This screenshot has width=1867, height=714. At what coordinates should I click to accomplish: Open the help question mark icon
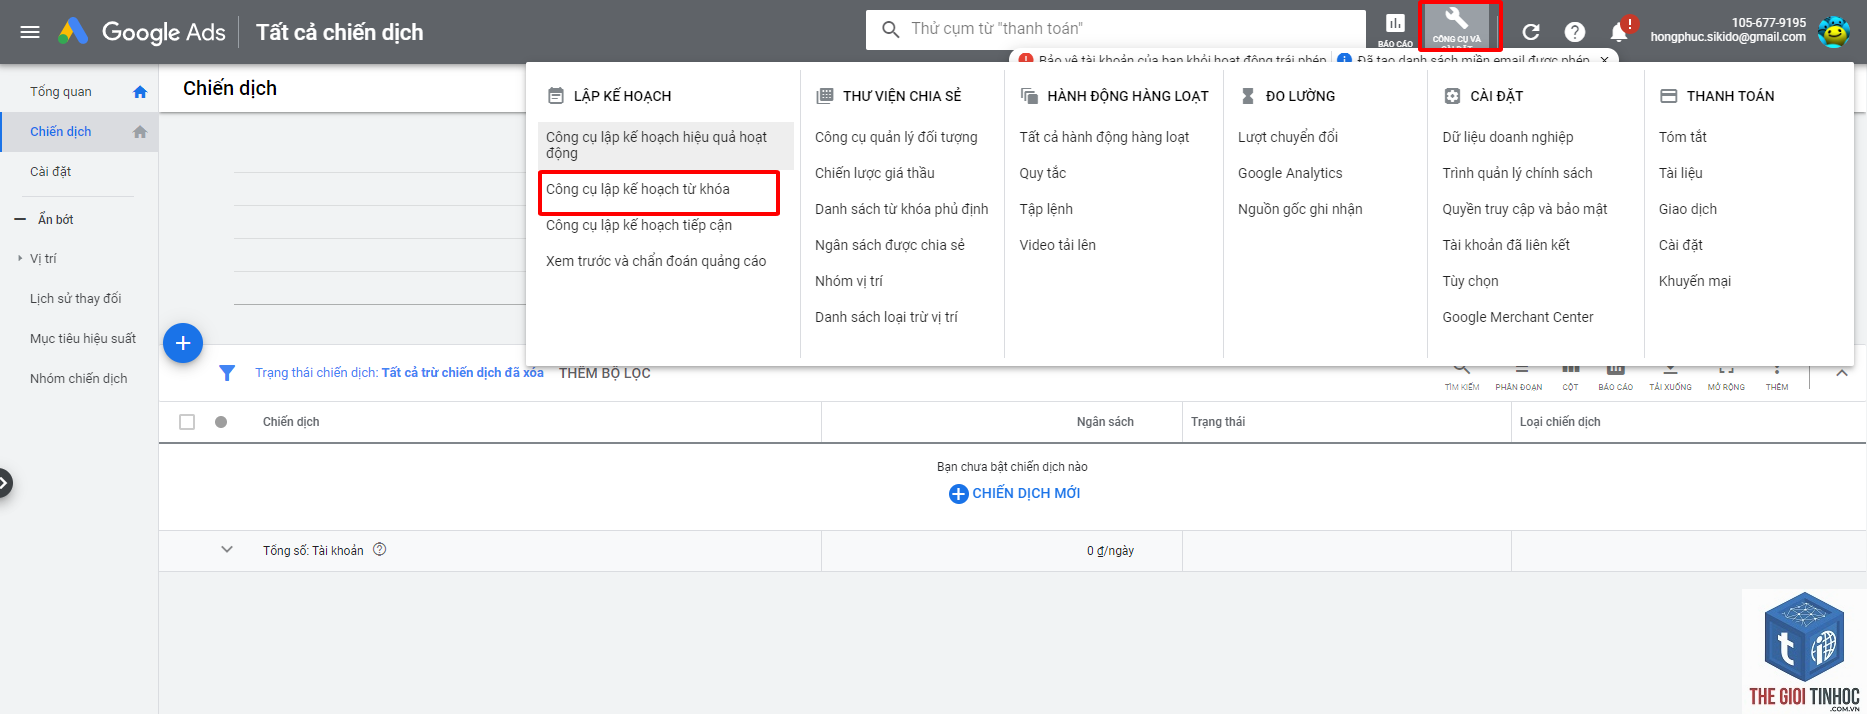[1575, 32]
